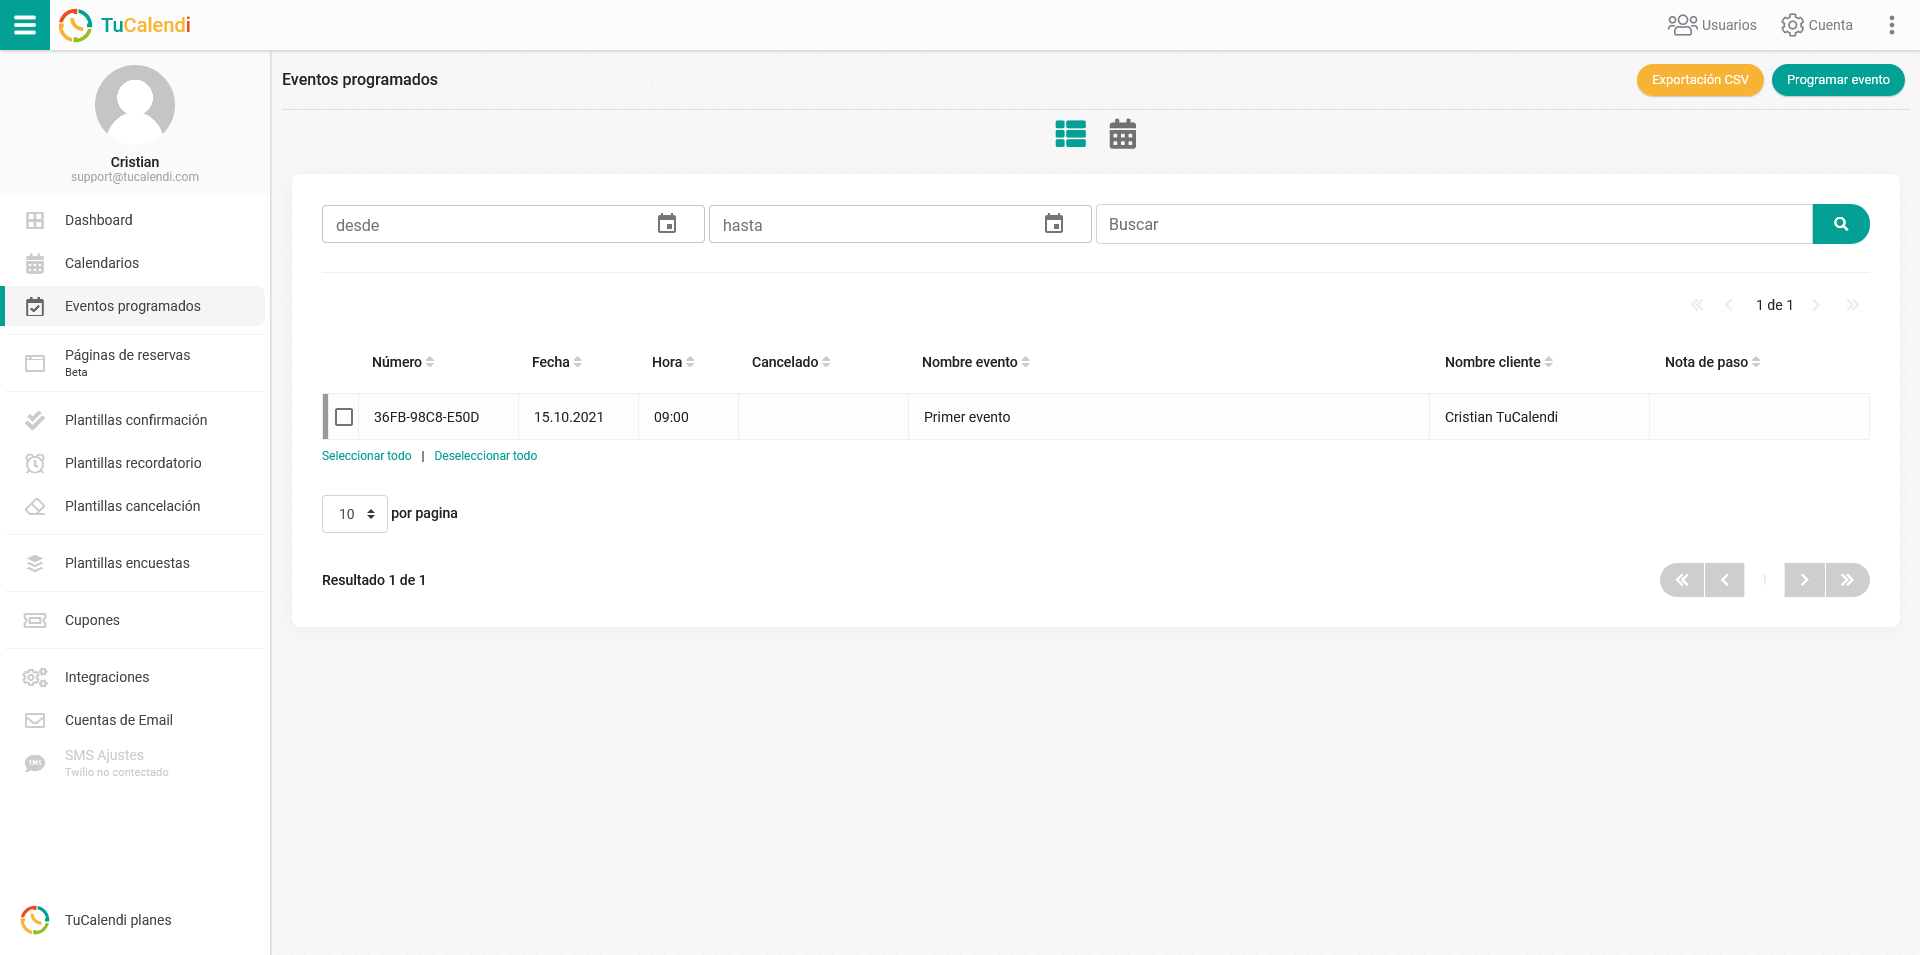The height and width of the screenshot is (955, 1920).
Task: Click the Cristian profile avatar
Action: [135, 105]
